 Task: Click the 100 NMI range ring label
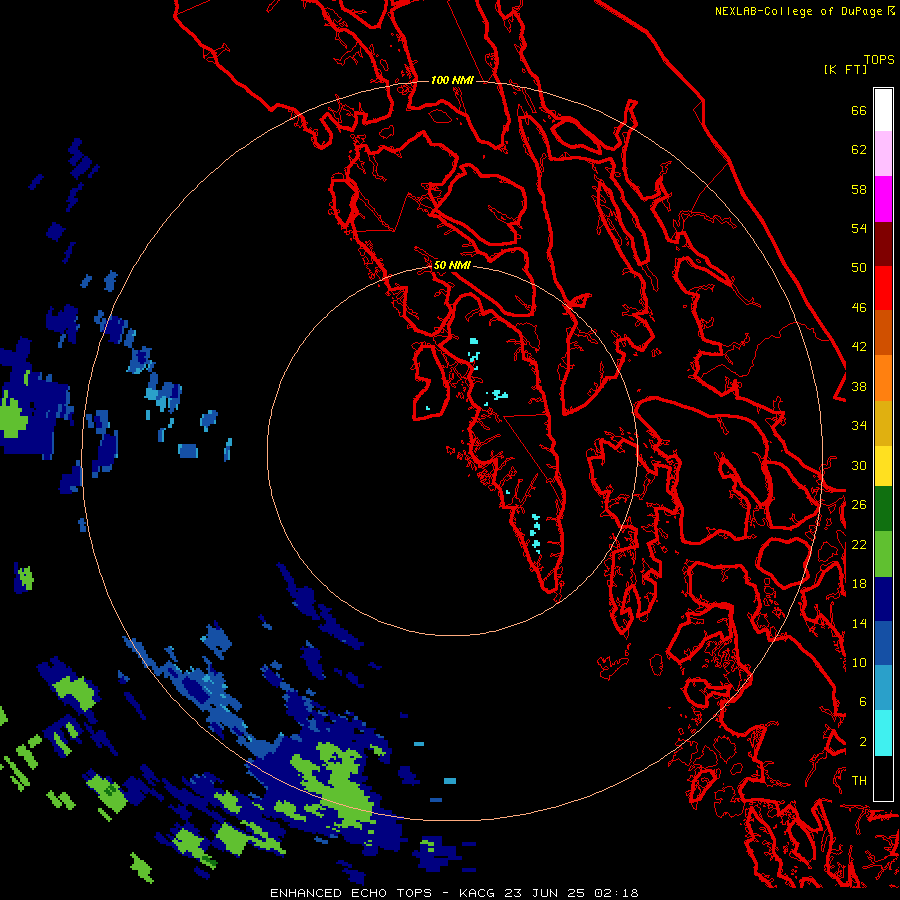[x=452, y=80]
